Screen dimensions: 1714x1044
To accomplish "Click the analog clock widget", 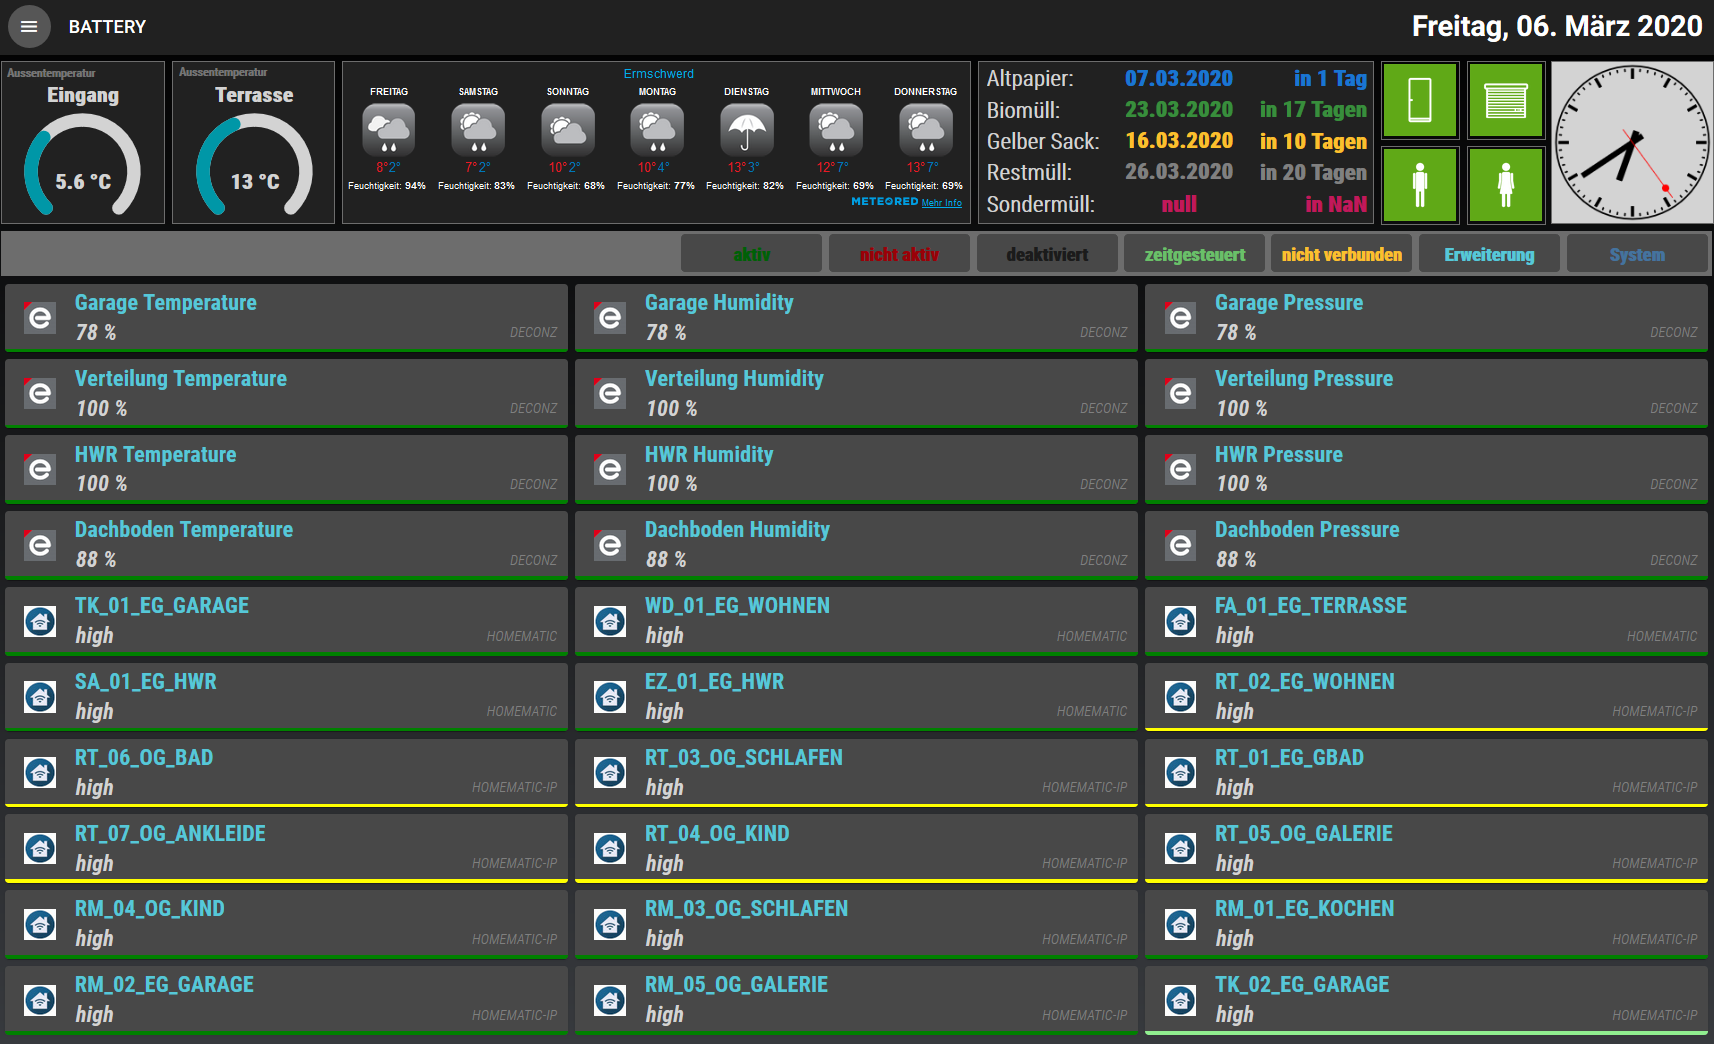I will point(1632,142).
